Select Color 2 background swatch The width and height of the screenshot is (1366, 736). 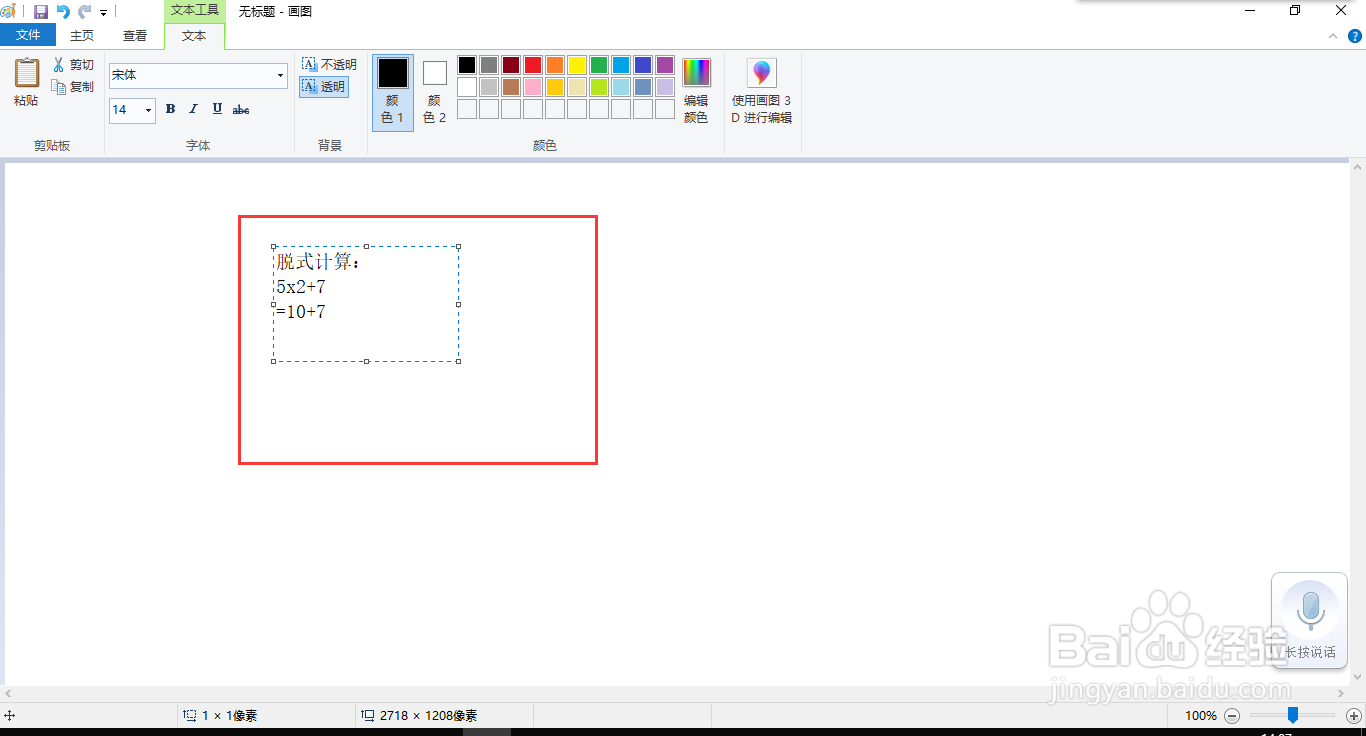click(435, 93)
